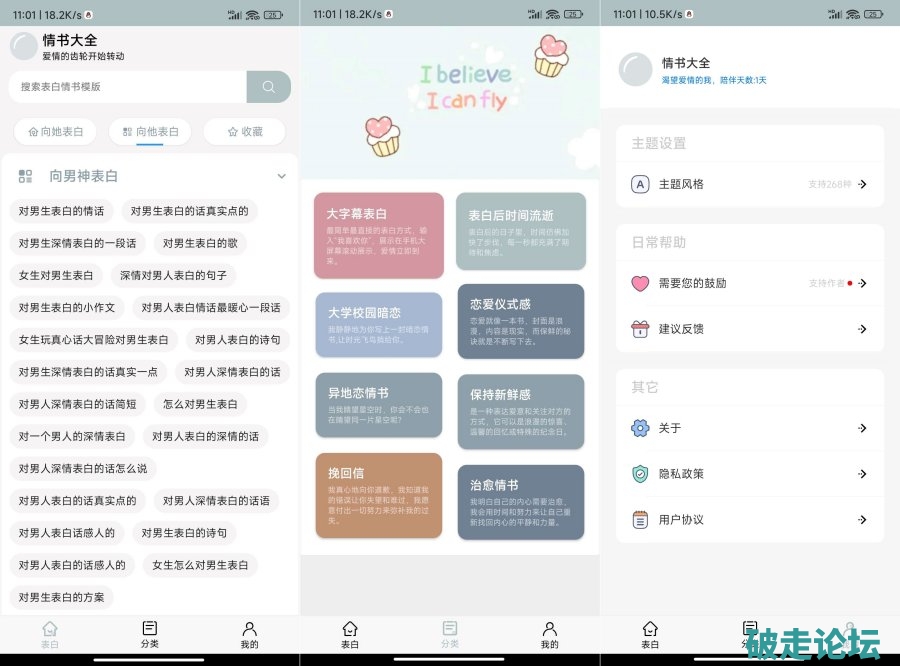Tap the gear icon next to 关于
This screenshot has height=666, width=900.
click(640, 428)
